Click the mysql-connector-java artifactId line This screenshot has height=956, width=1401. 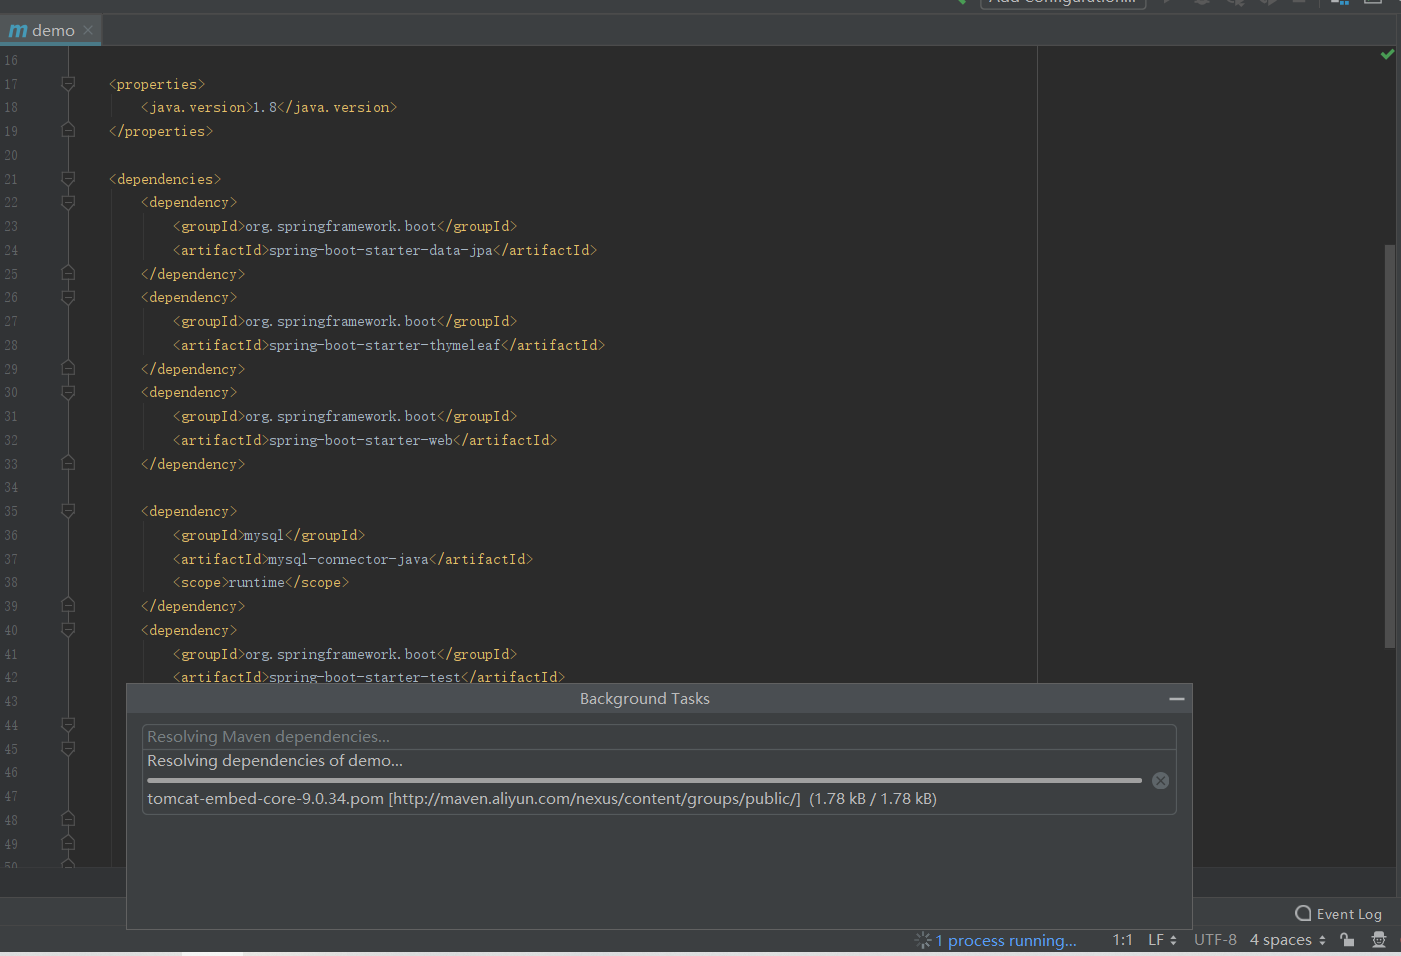tap(353, 560)
